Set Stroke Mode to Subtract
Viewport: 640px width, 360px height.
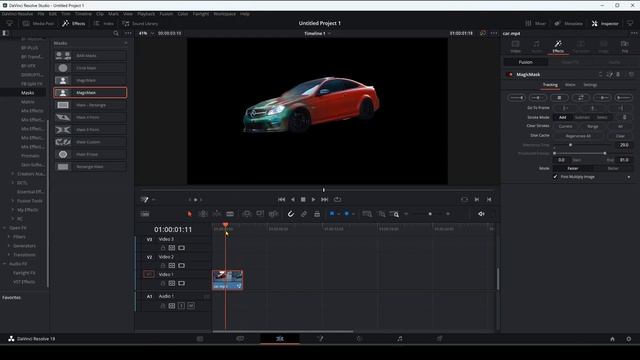582,117
